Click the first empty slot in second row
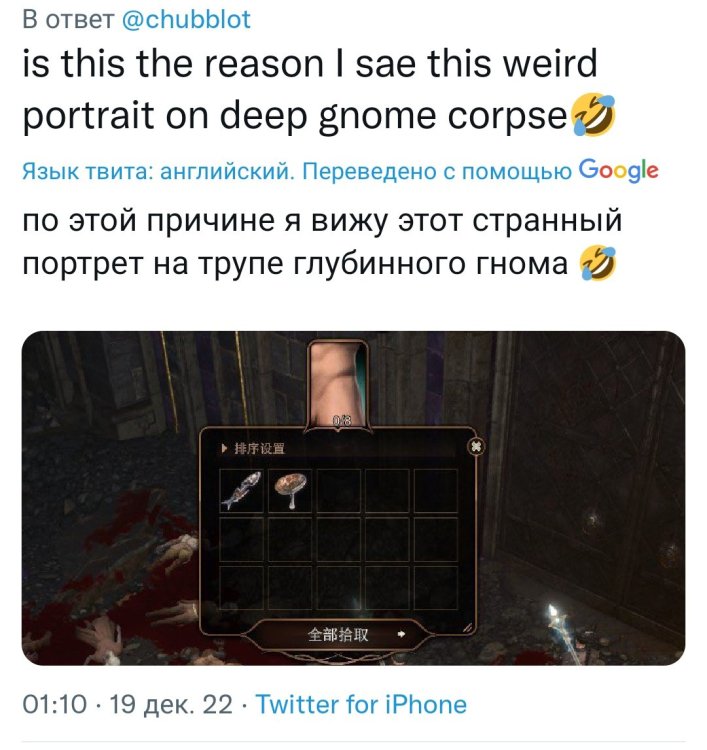This screenshot has height=750, width=707. 242,540
